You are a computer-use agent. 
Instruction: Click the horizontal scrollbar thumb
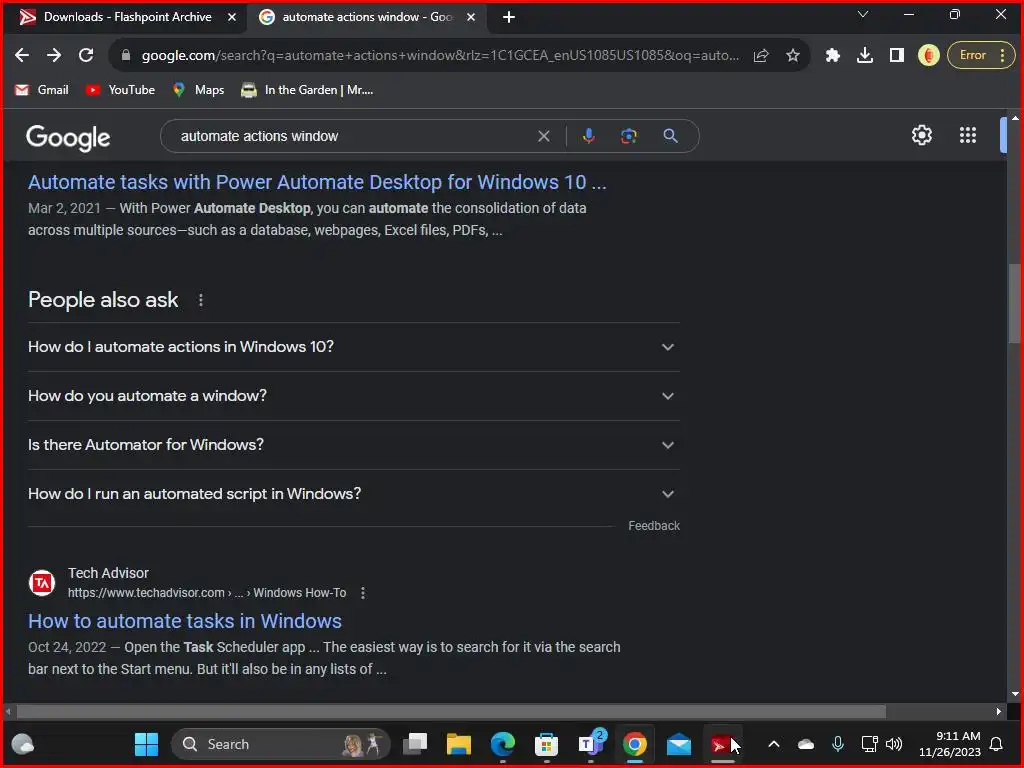coord(451,711)
